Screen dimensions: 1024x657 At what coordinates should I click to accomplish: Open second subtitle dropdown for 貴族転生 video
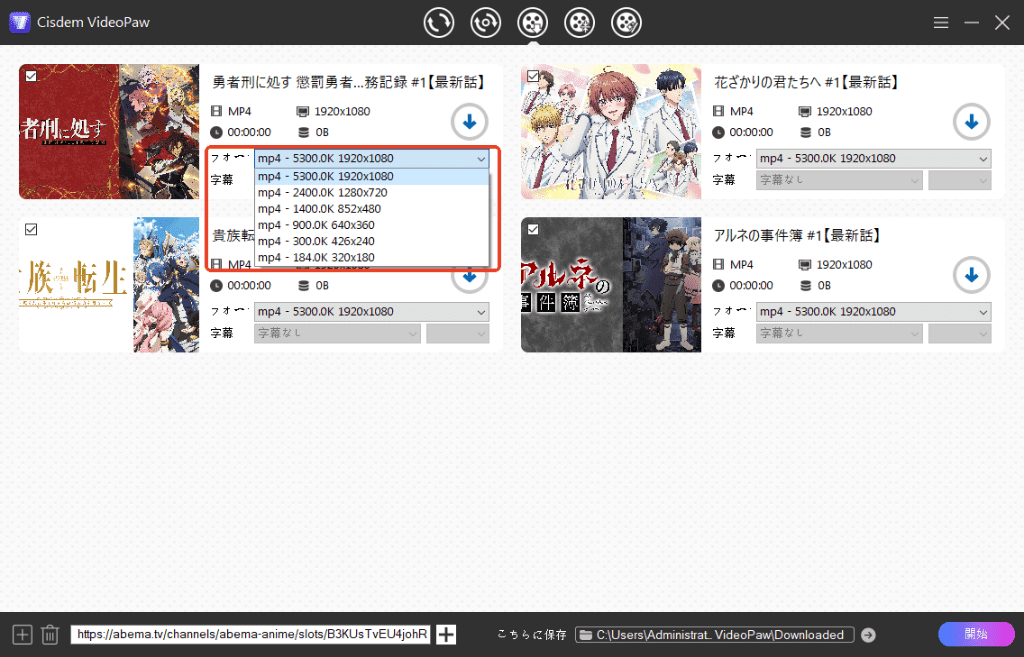[457, 333]
